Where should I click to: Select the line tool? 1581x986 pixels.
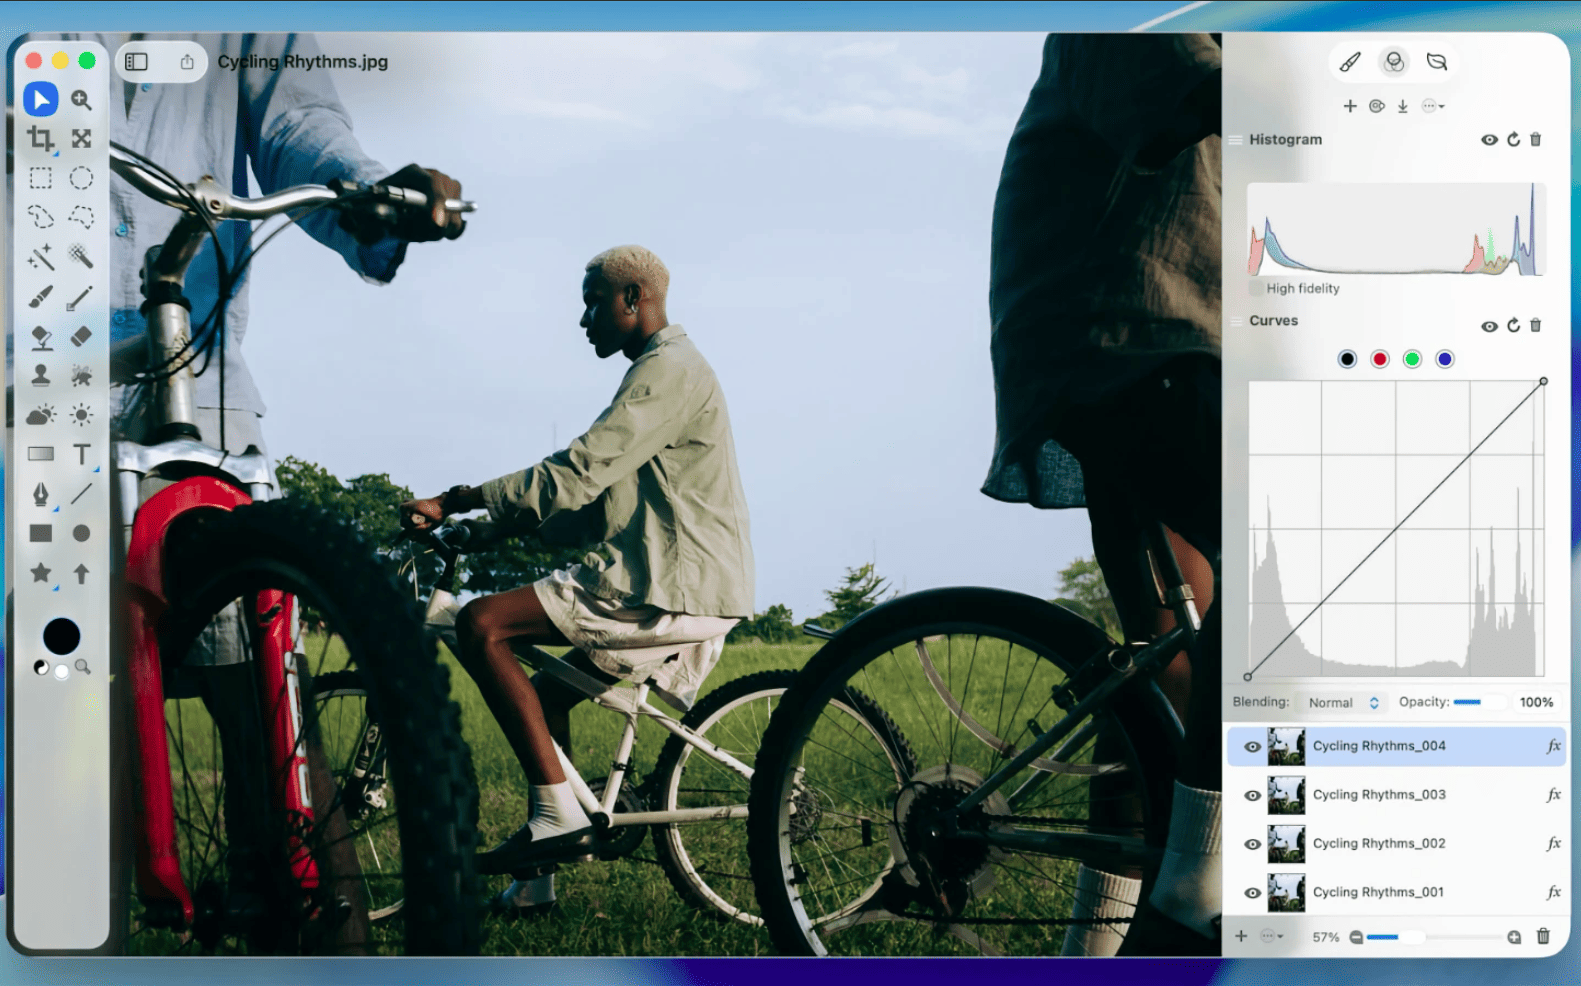[81, 494]
